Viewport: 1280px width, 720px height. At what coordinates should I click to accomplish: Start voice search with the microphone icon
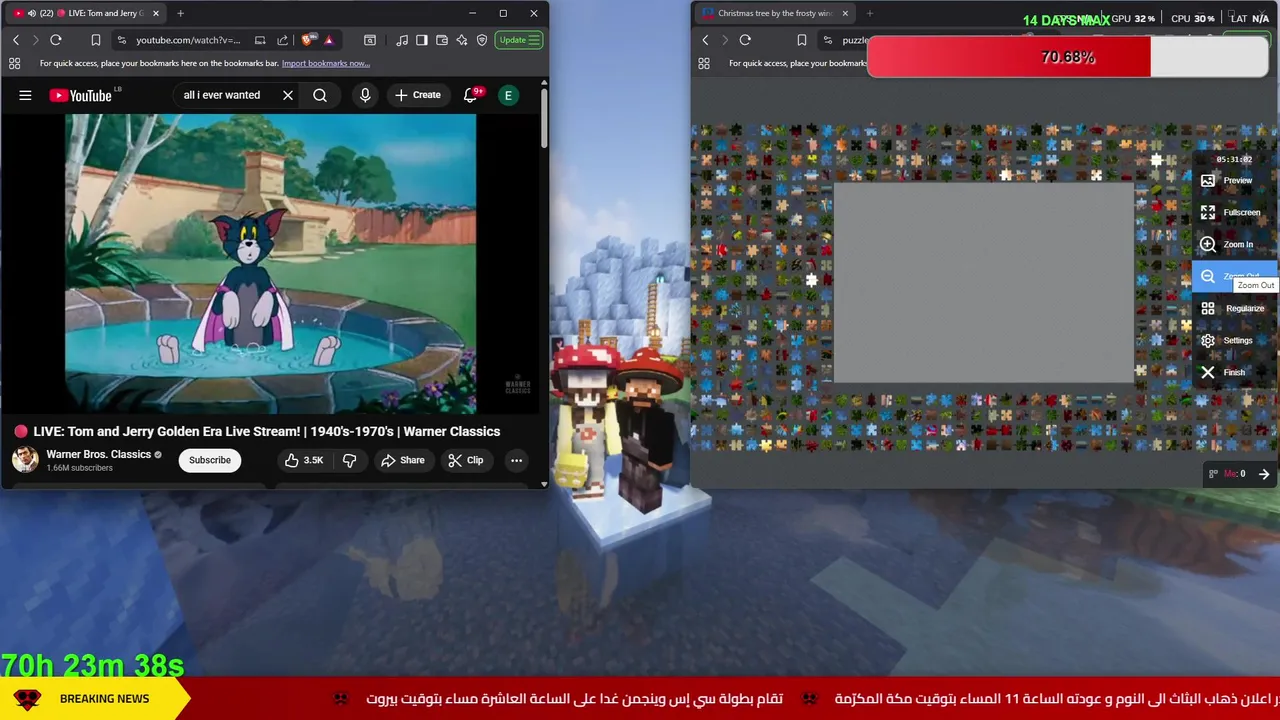[x=365, y=95]
